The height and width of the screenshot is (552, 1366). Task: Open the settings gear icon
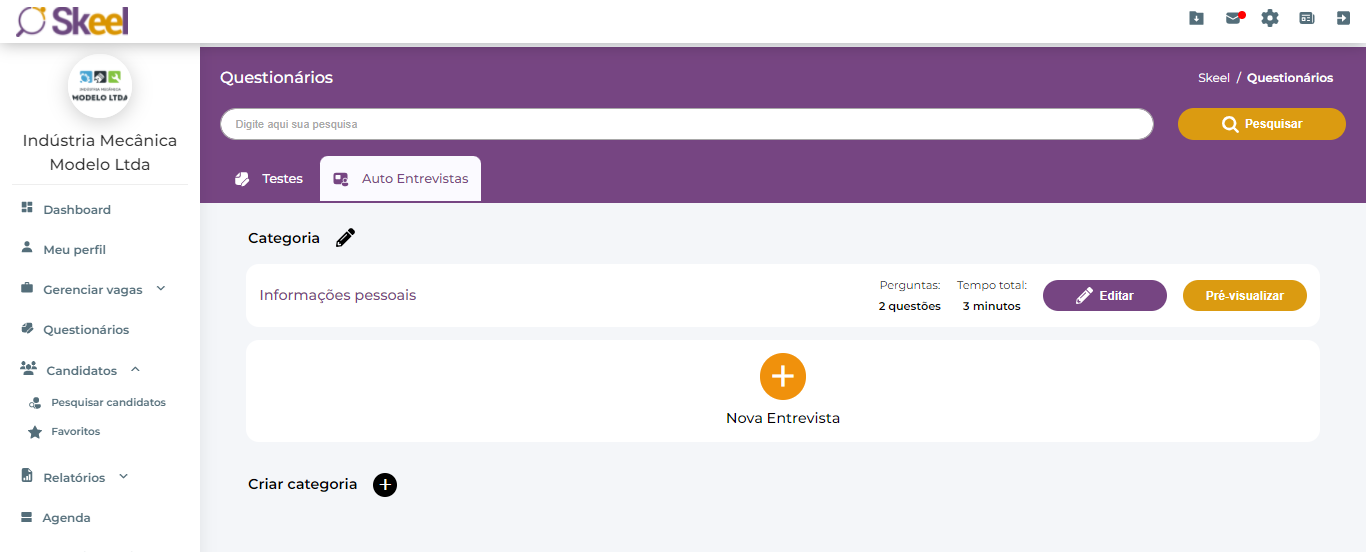pos(1270,18)
